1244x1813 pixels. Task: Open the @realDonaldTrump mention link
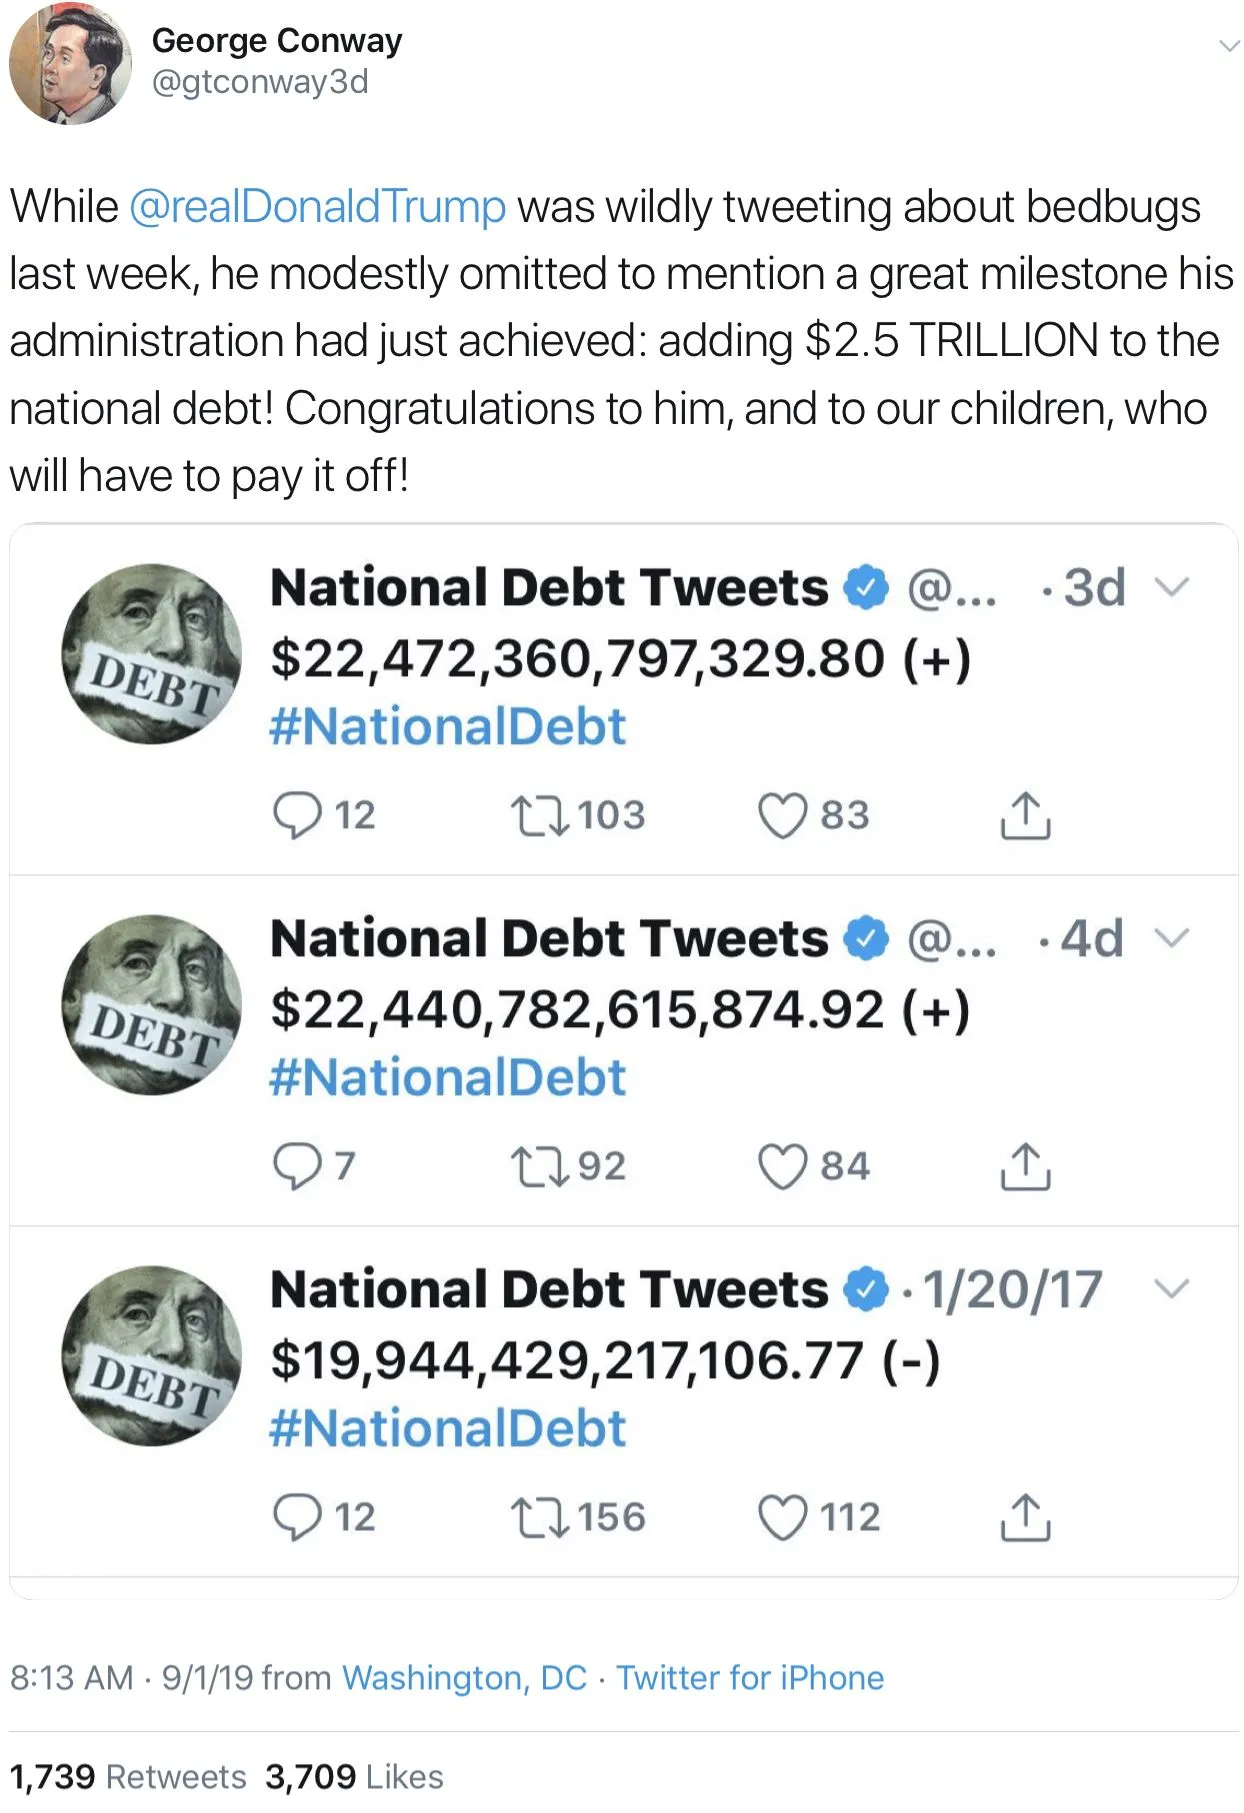click(x=318, y=207)
